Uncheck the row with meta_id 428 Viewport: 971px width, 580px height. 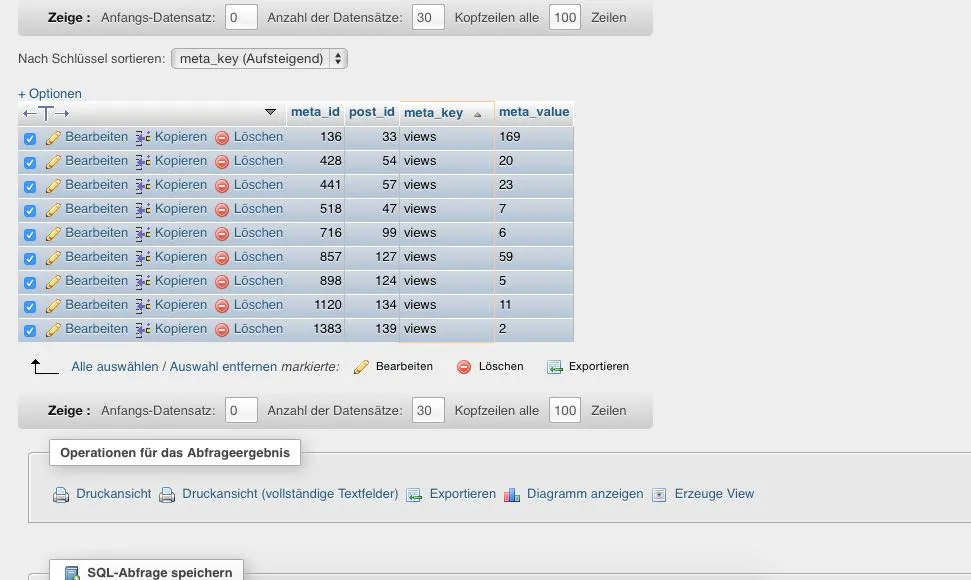point(30,163)
